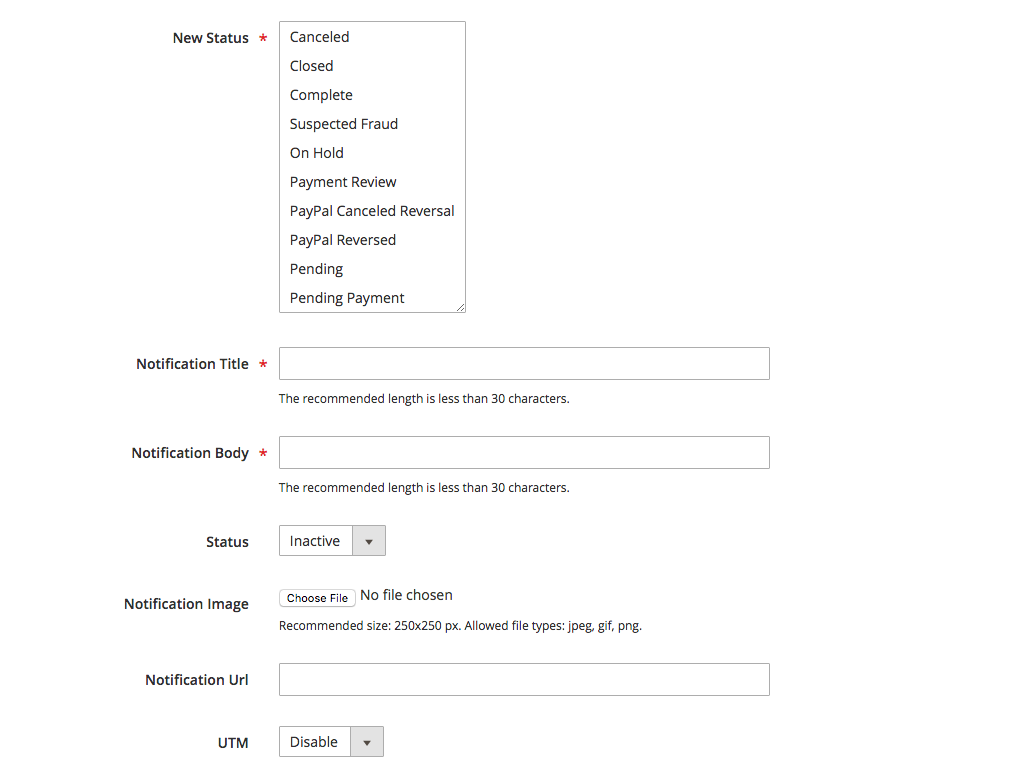The image size is (1024, 768).
Task: Click the New Status list resize handle
Action: click(x=460, y=308)
